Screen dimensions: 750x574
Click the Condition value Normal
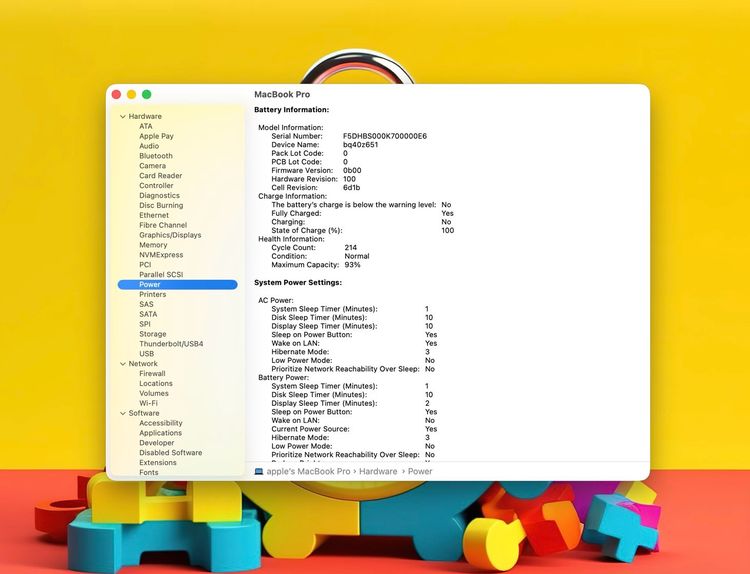357,256
